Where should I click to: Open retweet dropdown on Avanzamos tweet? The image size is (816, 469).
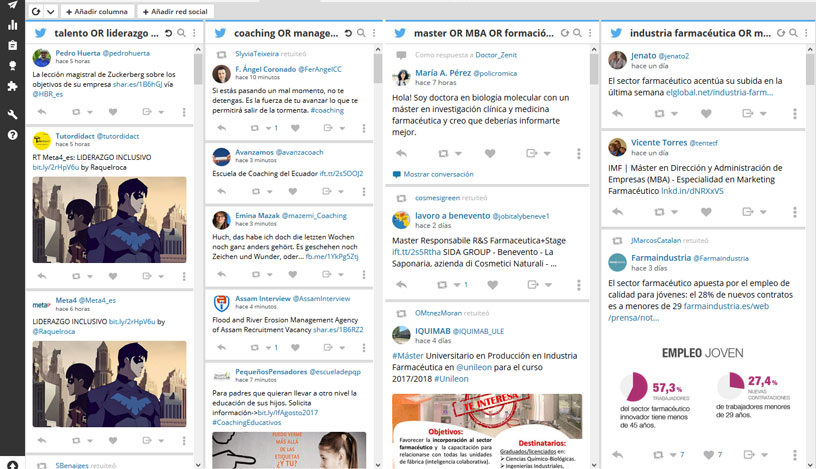270,192
